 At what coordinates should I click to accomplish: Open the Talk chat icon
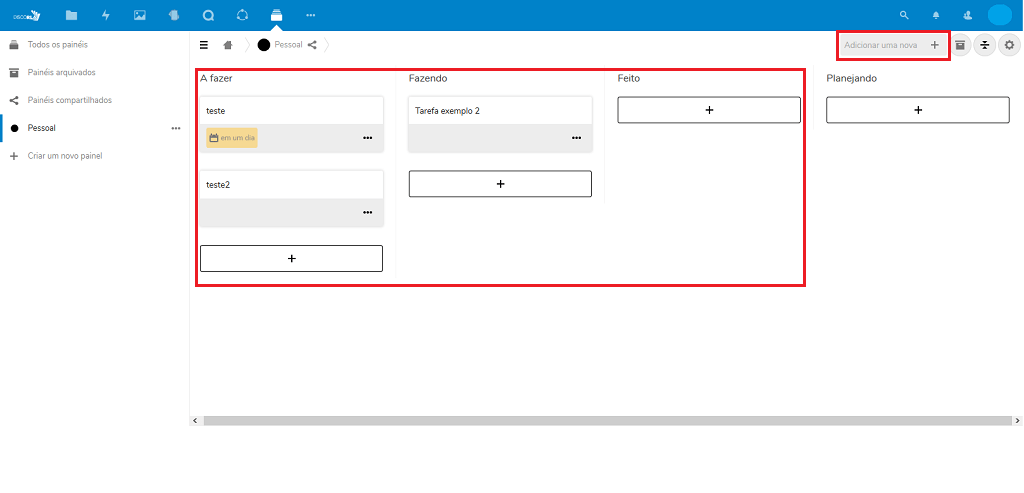208,15
